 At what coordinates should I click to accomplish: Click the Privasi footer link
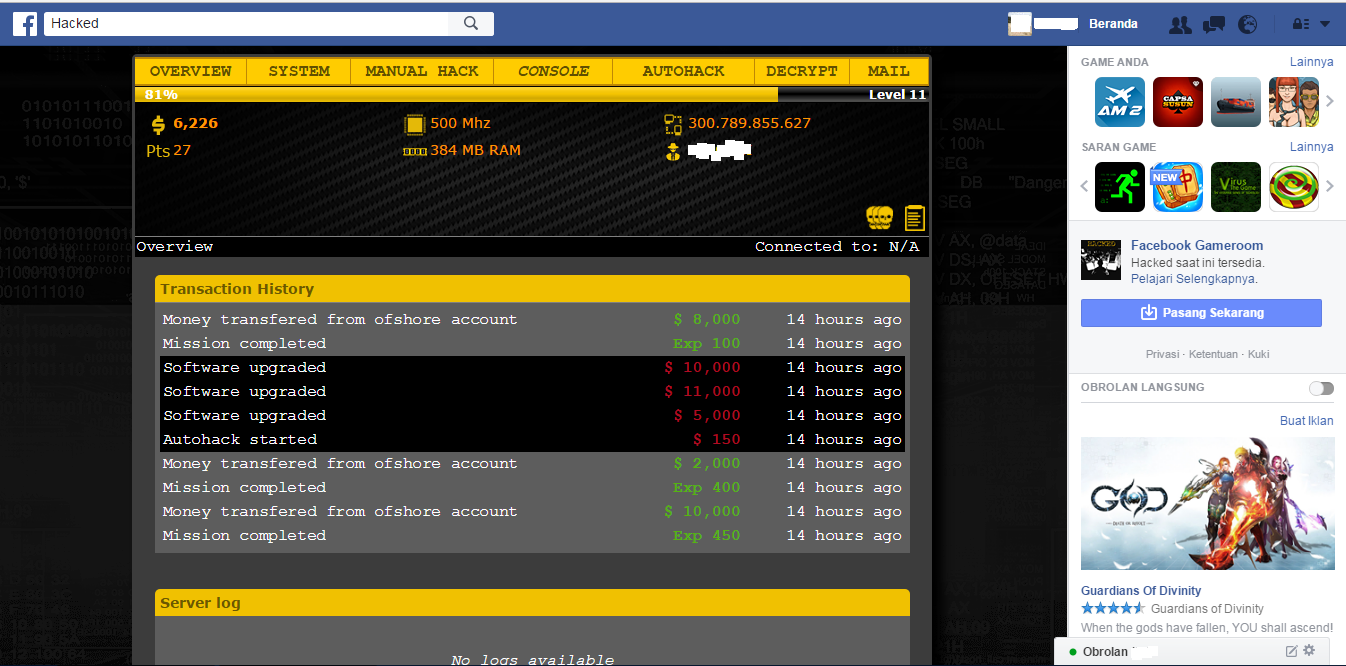[1162, 354]
